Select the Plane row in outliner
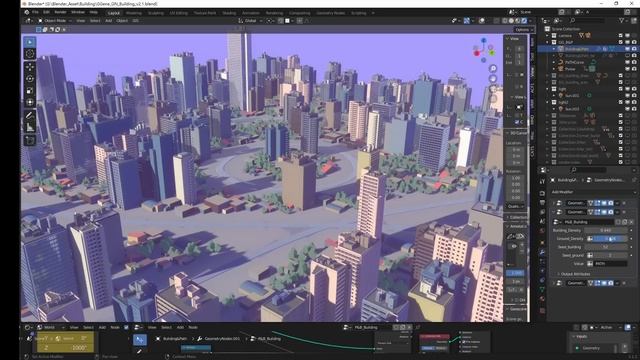Image resolution: width=640 pixels, height=360 pixels. click(588, 69)
